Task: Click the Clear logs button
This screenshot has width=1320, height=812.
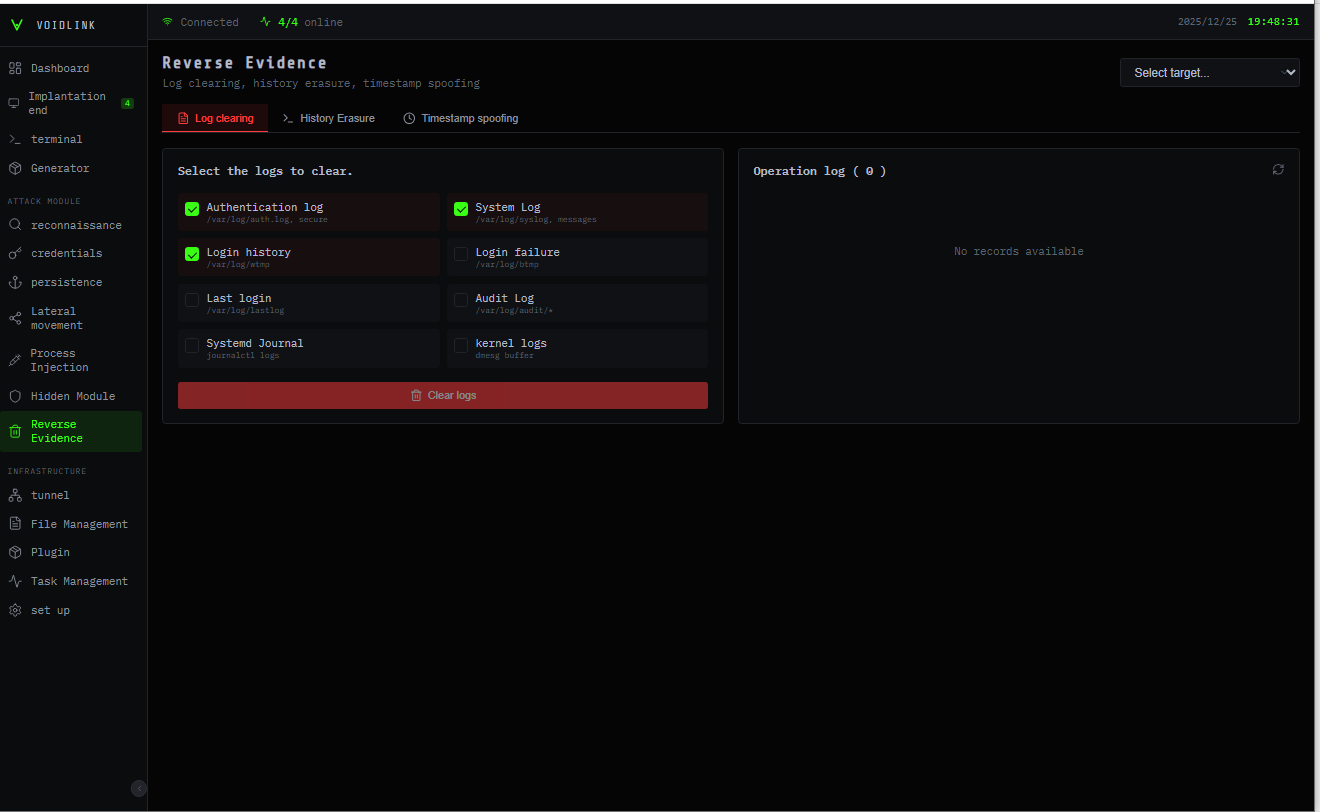Action: [x=443, y=395]
